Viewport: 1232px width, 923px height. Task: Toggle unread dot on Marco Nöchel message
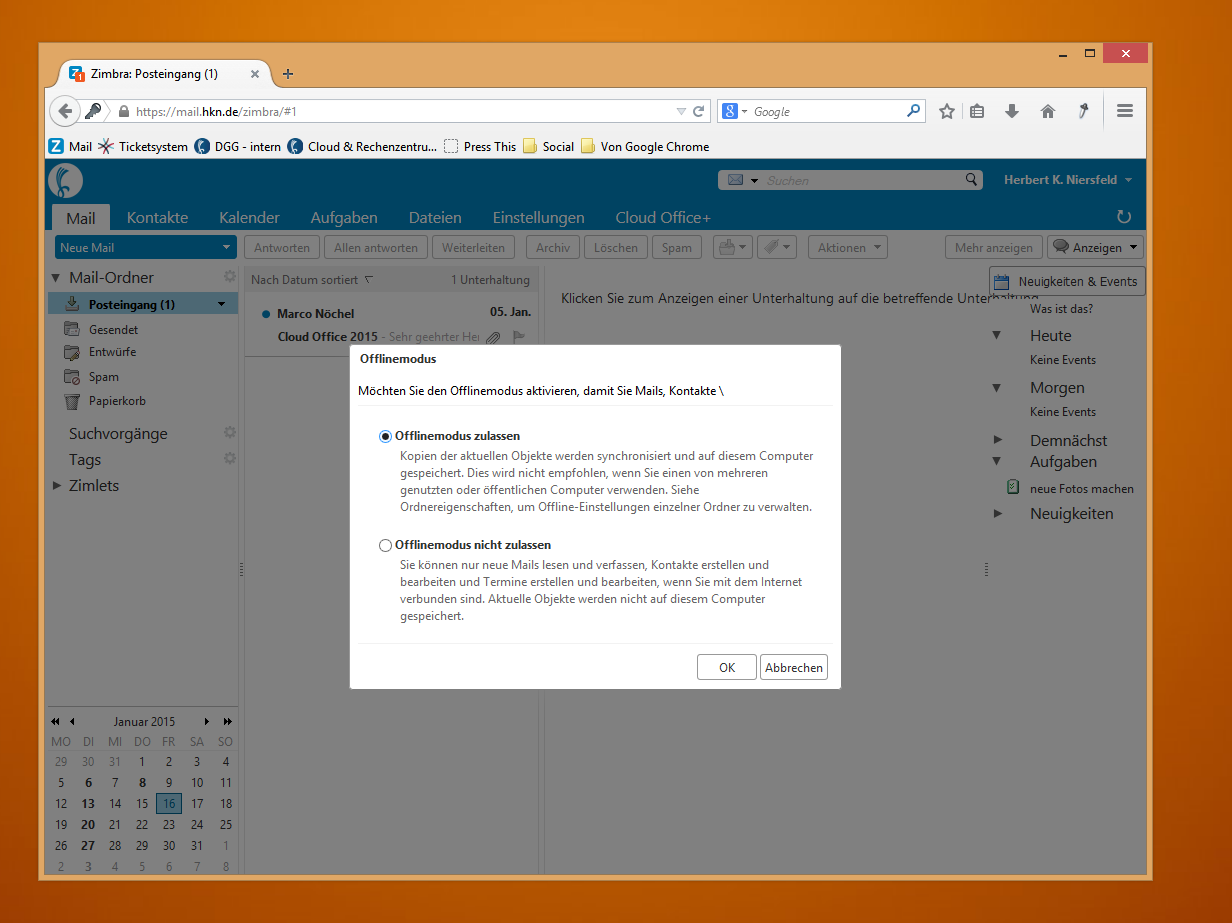(x=266, y=314)
